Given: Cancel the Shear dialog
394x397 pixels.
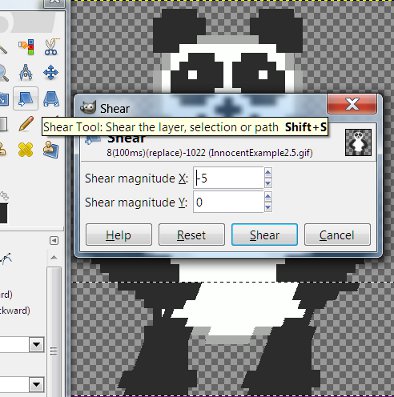Looking at the screenshot, I should 337,235.
